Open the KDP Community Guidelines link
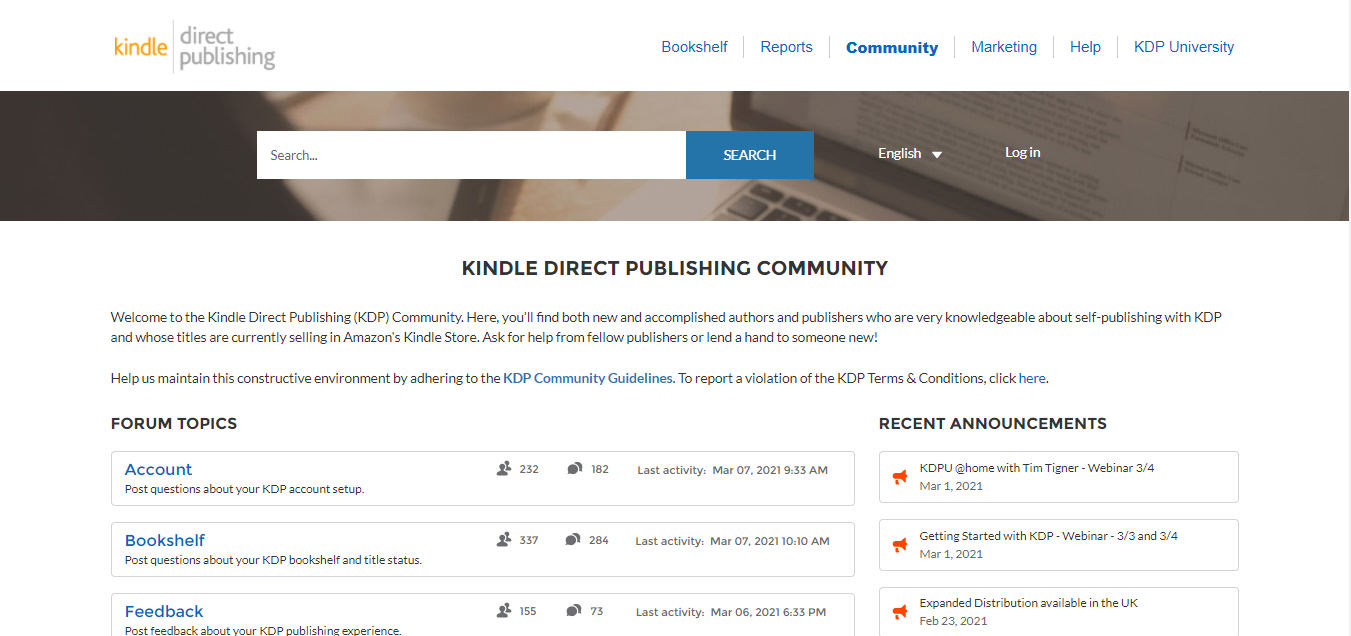 click(588, 378)
